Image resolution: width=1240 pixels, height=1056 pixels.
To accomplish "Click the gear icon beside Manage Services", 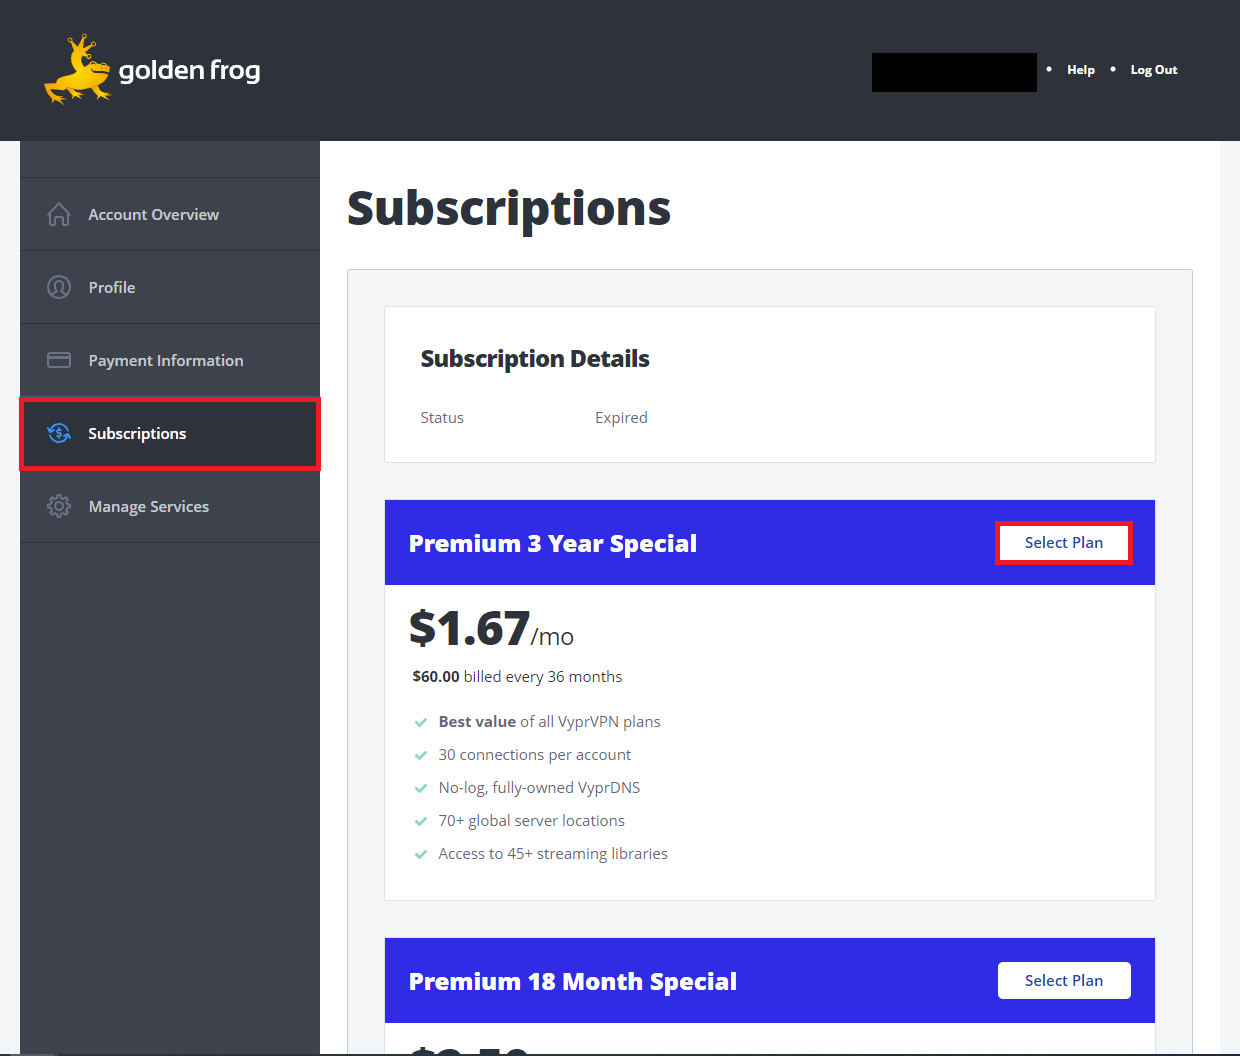I will tap(59, 506).
